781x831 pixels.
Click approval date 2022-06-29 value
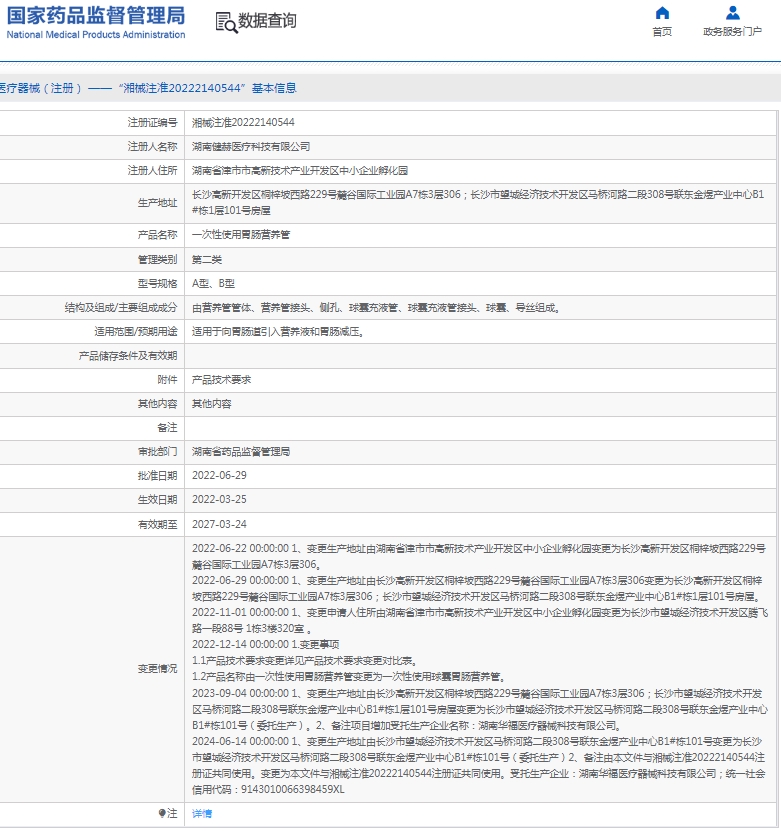(219, 475)
